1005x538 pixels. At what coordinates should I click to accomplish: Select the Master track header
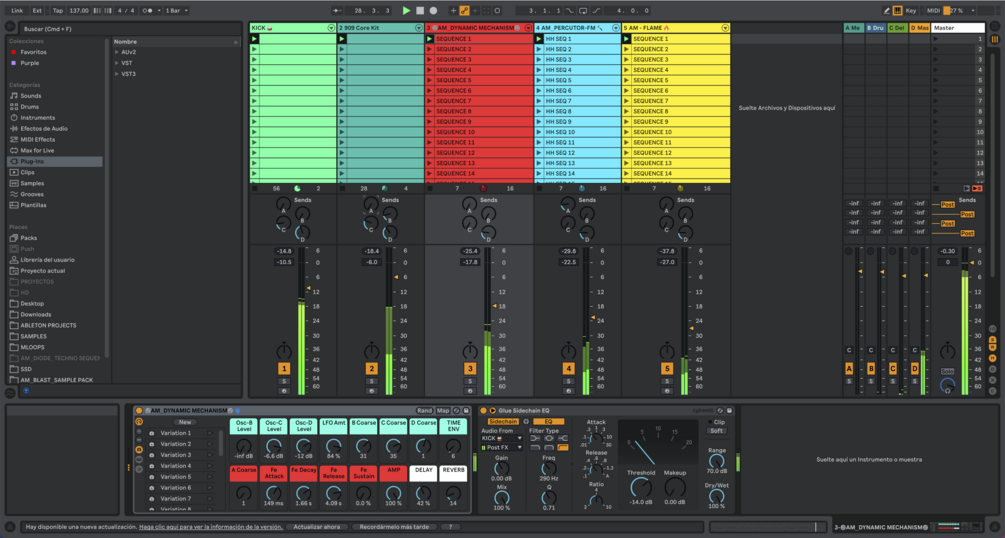pyautogui.click(x=958, y=28)
